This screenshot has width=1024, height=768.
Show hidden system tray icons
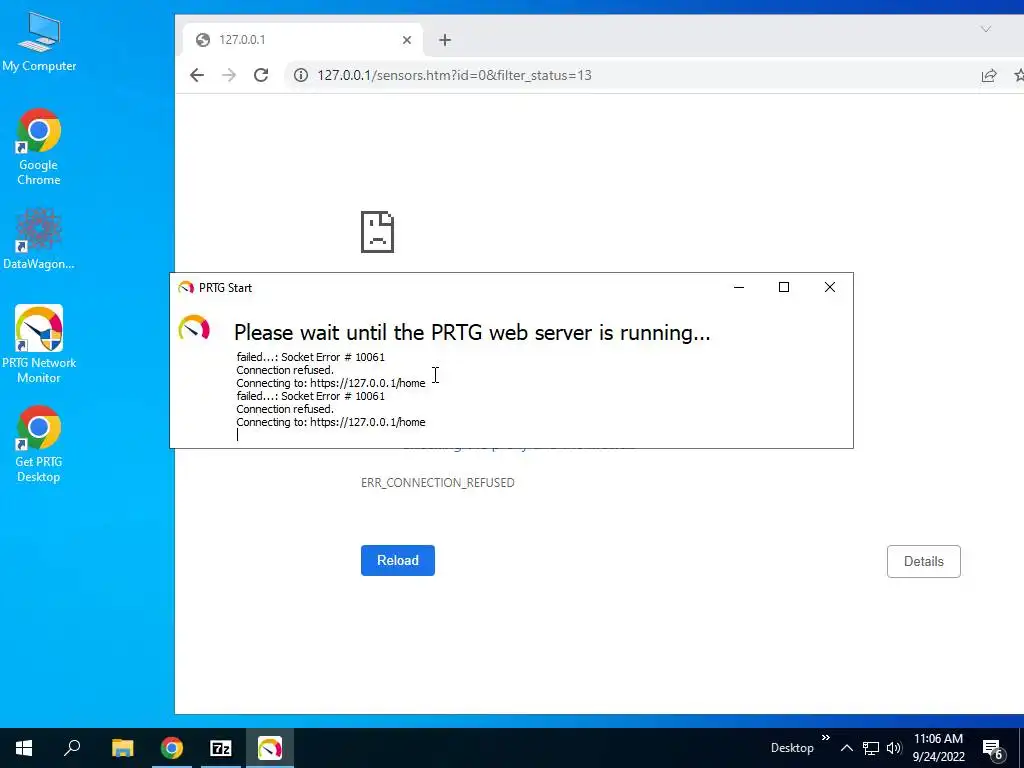pos(846,748)
